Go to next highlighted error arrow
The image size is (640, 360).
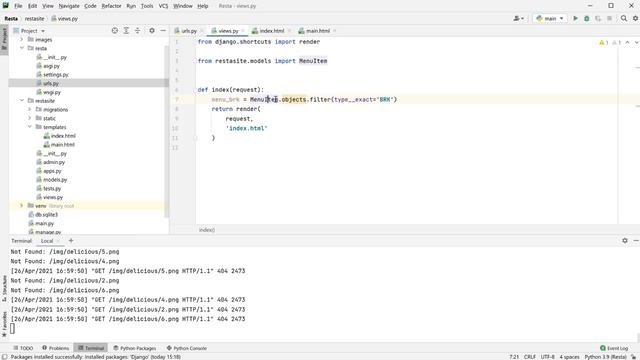(x=636, y=42)
